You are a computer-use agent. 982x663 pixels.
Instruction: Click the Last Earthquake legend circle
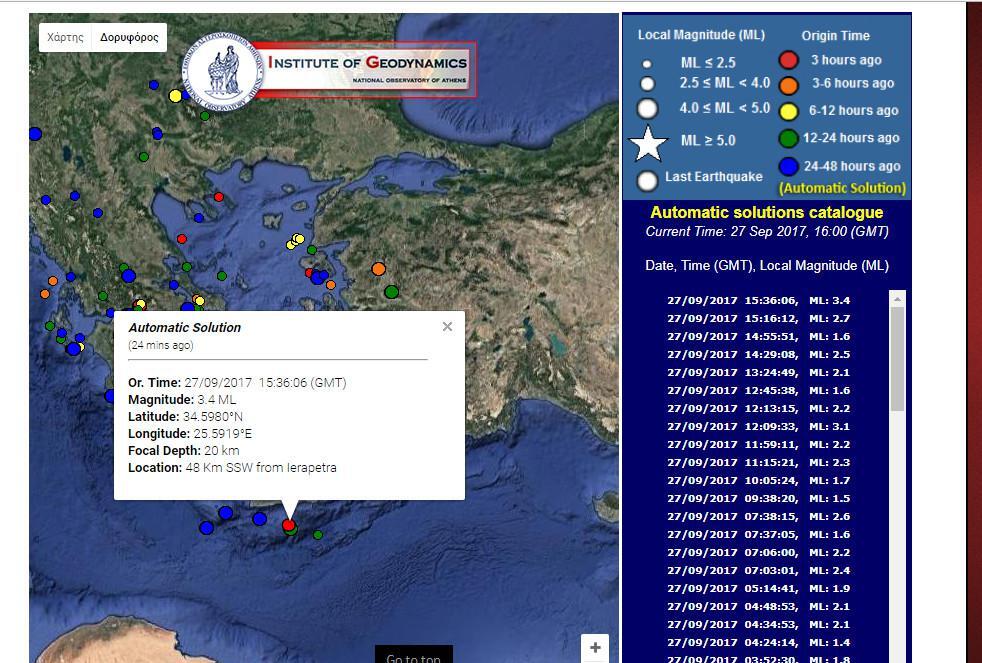[x=648, y=180]
